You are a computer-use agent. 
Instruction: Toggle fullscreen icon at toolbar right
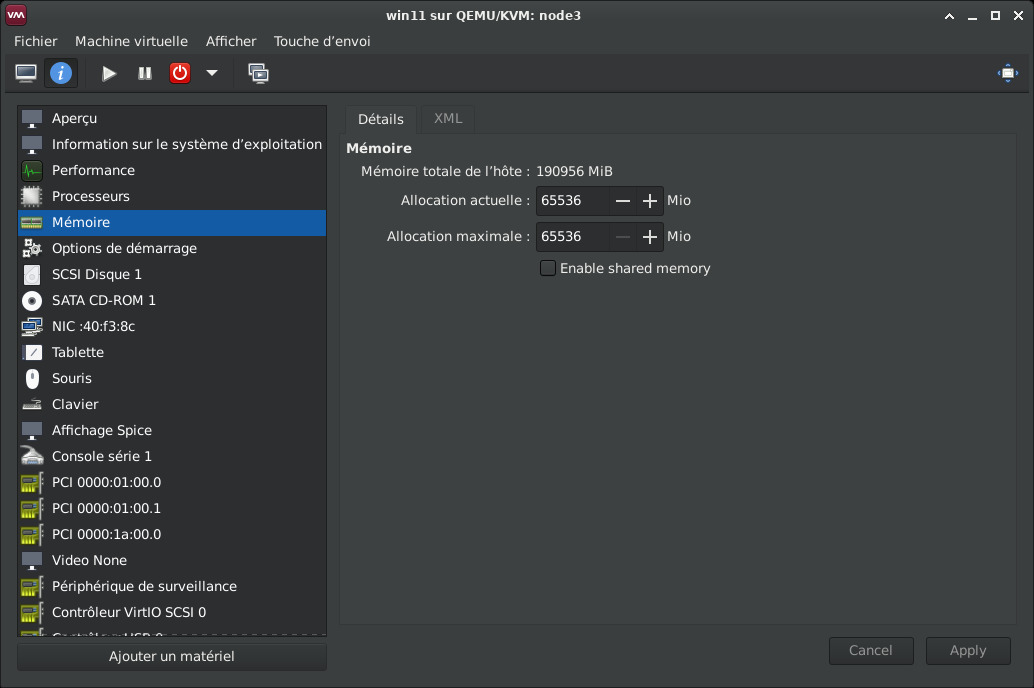tap(1008, 73)
